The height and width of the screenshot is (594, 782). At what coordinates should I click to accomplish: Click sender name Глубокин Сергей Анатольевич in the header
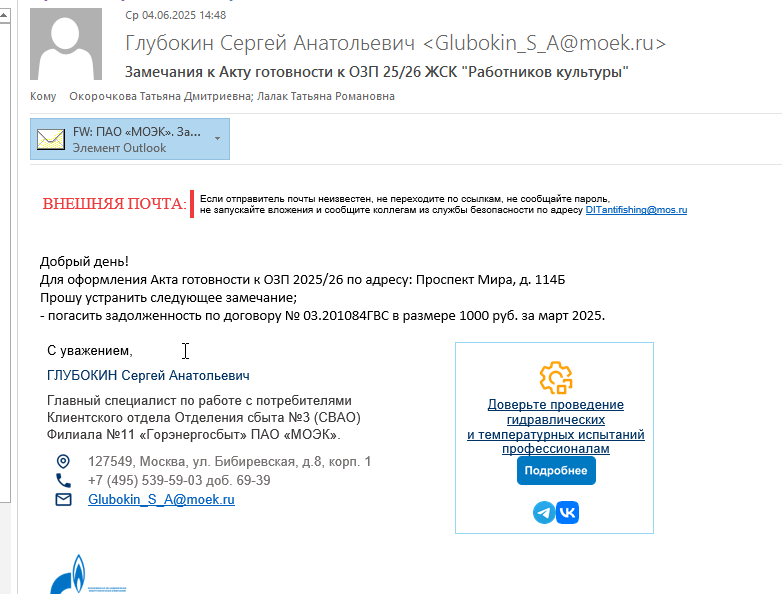click(x=270, y=43)
